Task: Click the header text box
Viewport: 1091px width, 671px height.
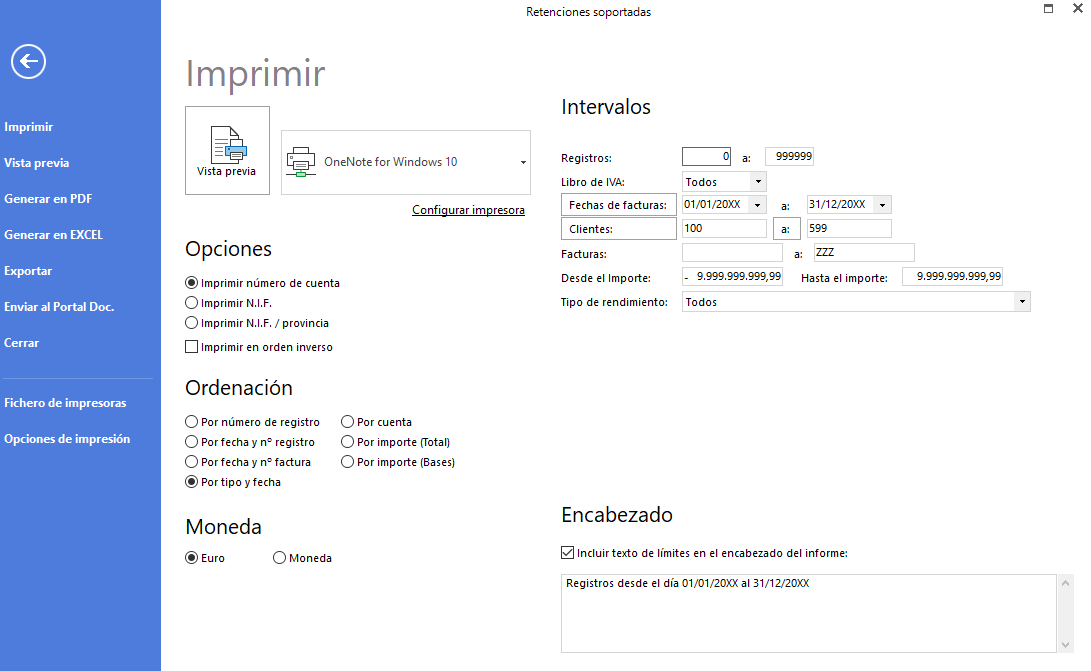Action: click(809, 613)
